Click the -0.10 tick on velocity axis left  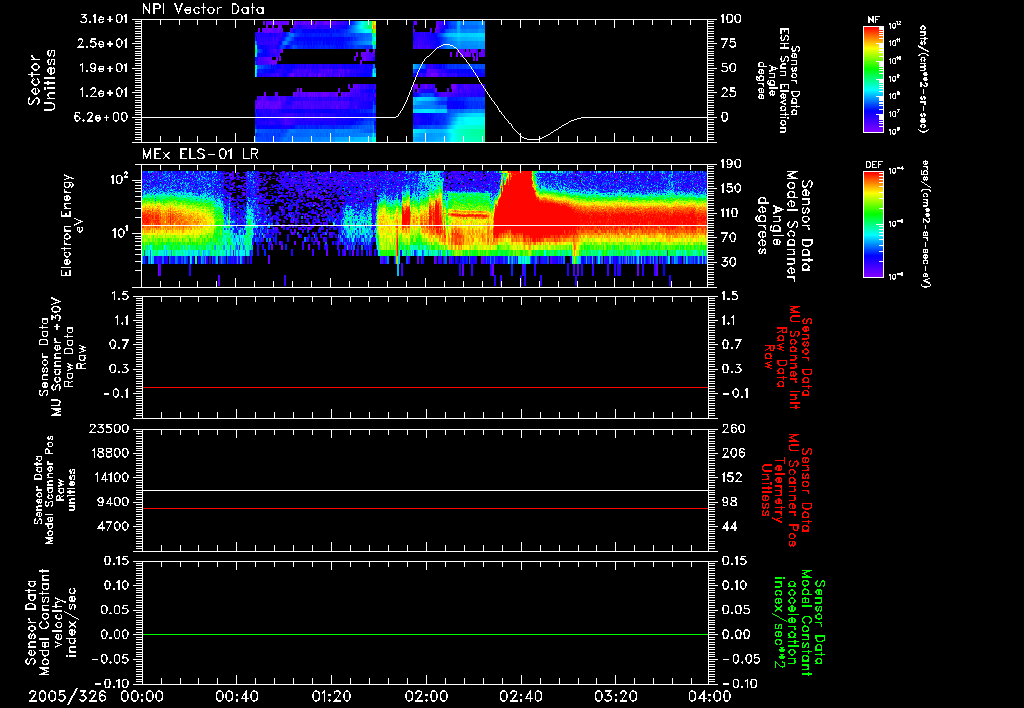109,683
